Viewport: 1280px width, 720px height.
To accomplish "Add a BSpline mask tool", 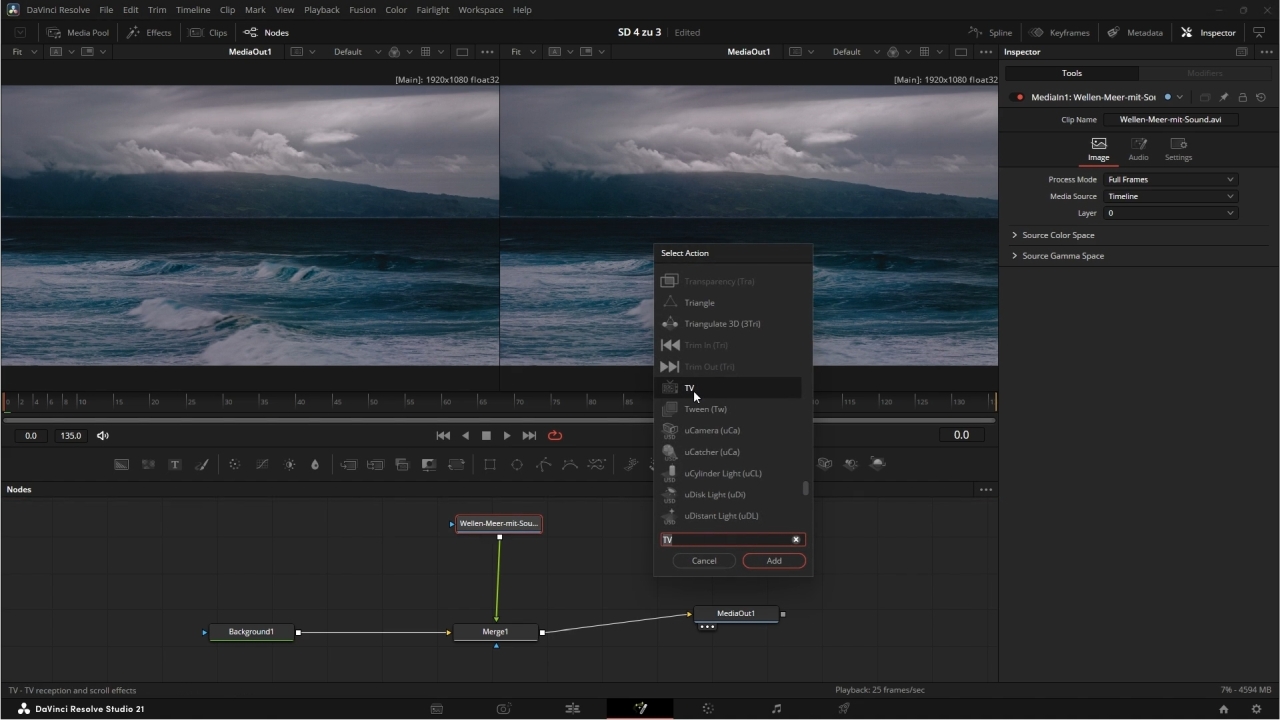I will (570, 464).
